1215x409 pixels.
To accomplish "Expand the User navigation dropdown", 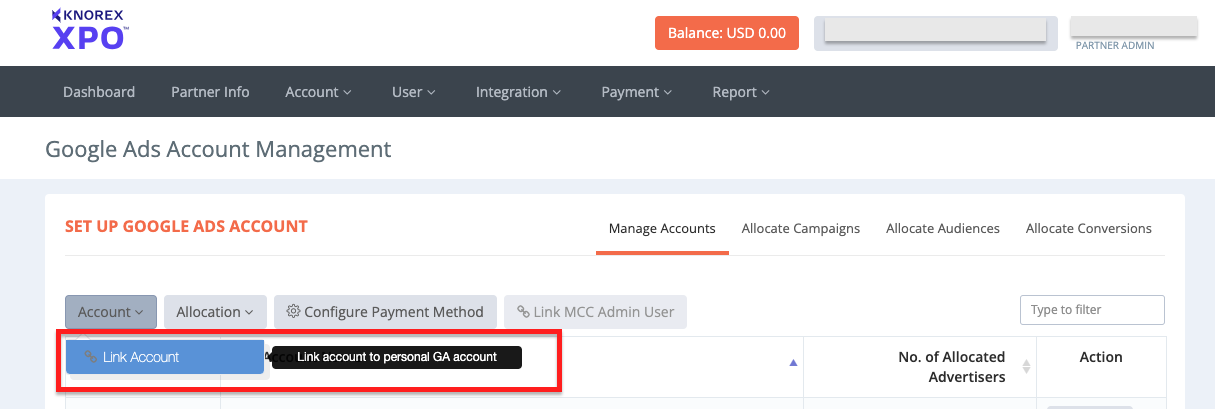I will [x=413, y=92].
